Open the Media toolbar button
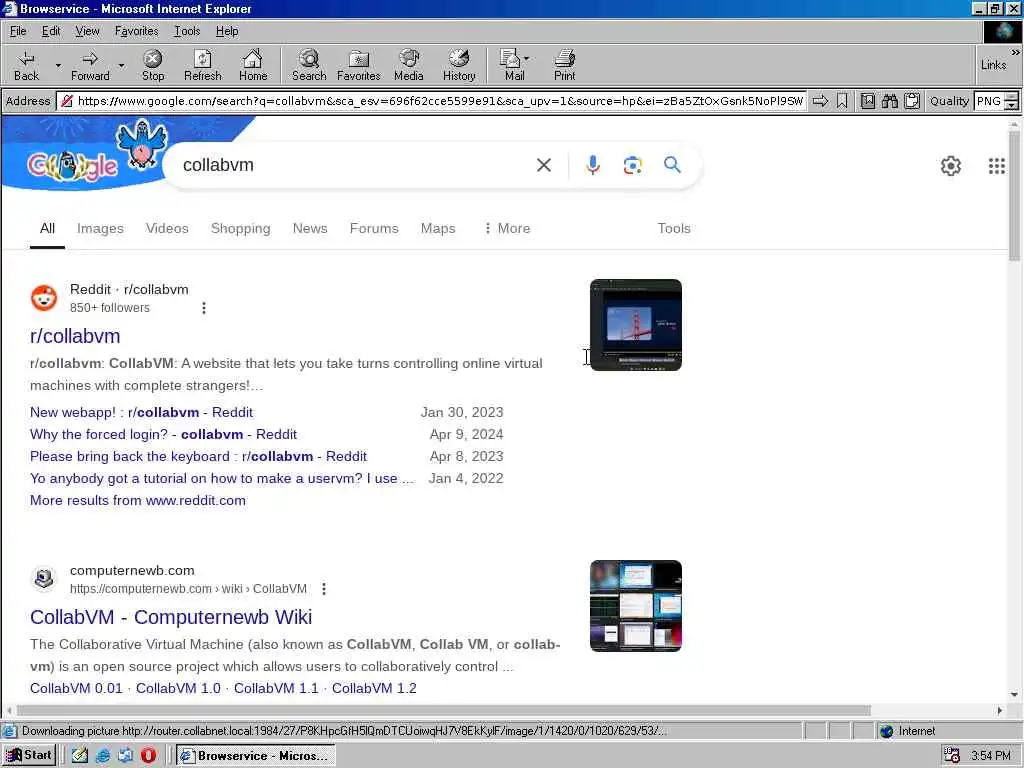This screenshot has width=1024, height=768. 409,65
